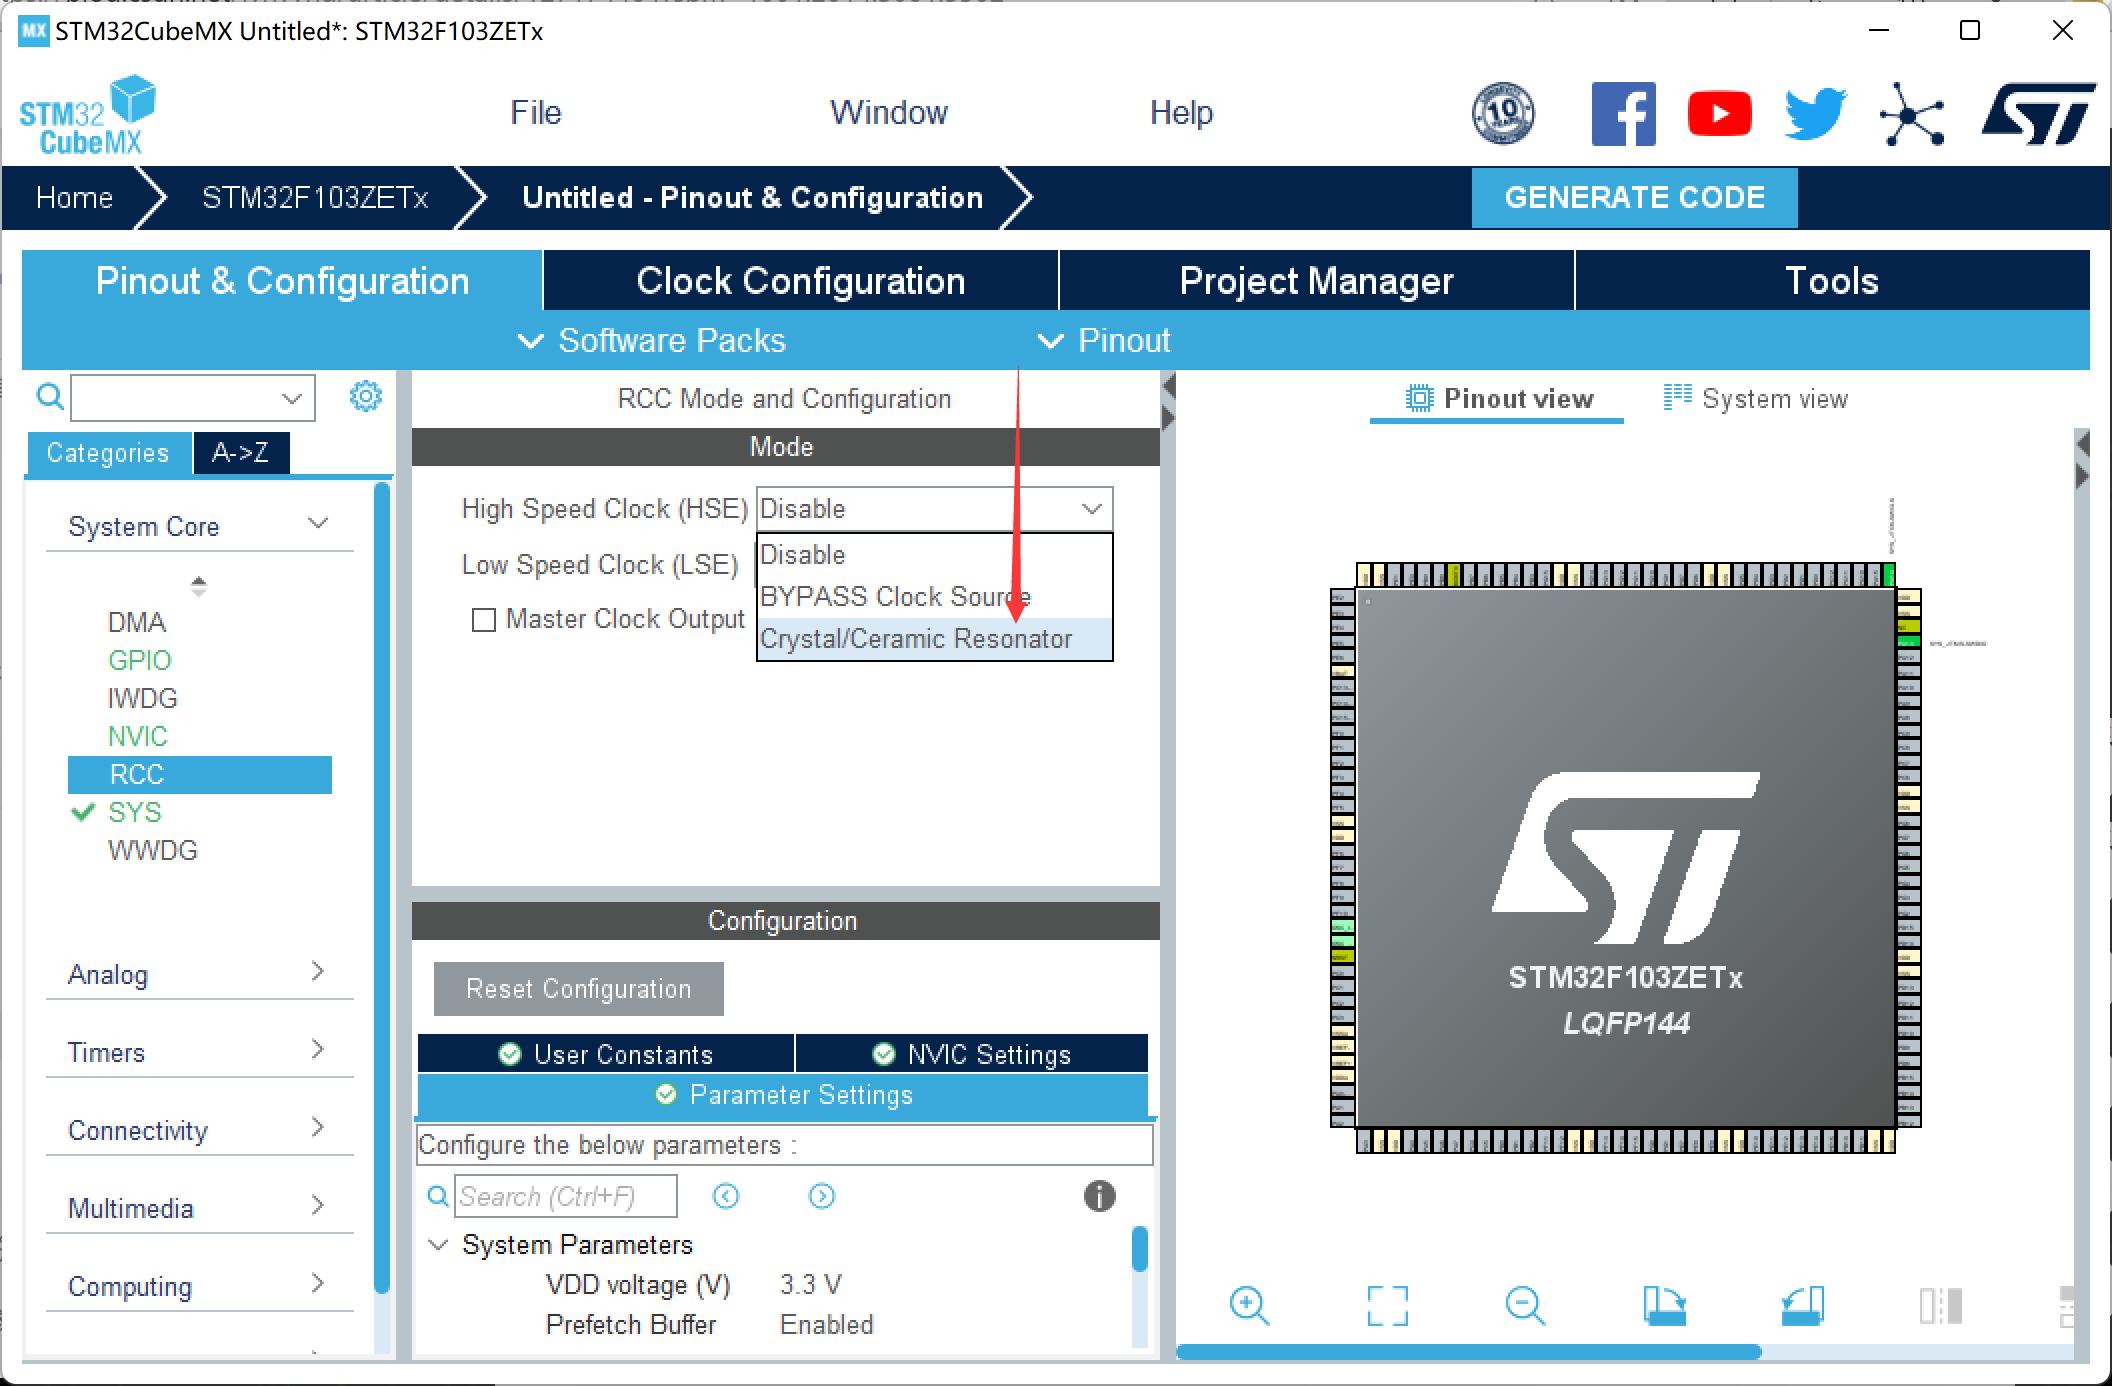2112x1386 pixels.
Task: Click the STM32CubeMX logo
Action: (x=88, y=115)
